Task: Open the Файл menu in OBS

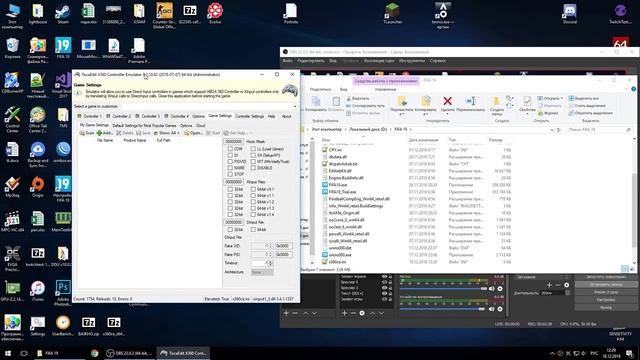Action: [x=287, y=61]
